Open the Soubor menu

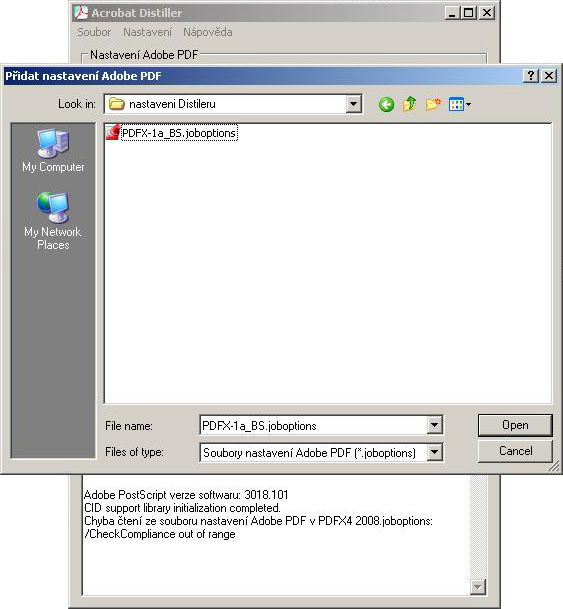coord(94,32)
